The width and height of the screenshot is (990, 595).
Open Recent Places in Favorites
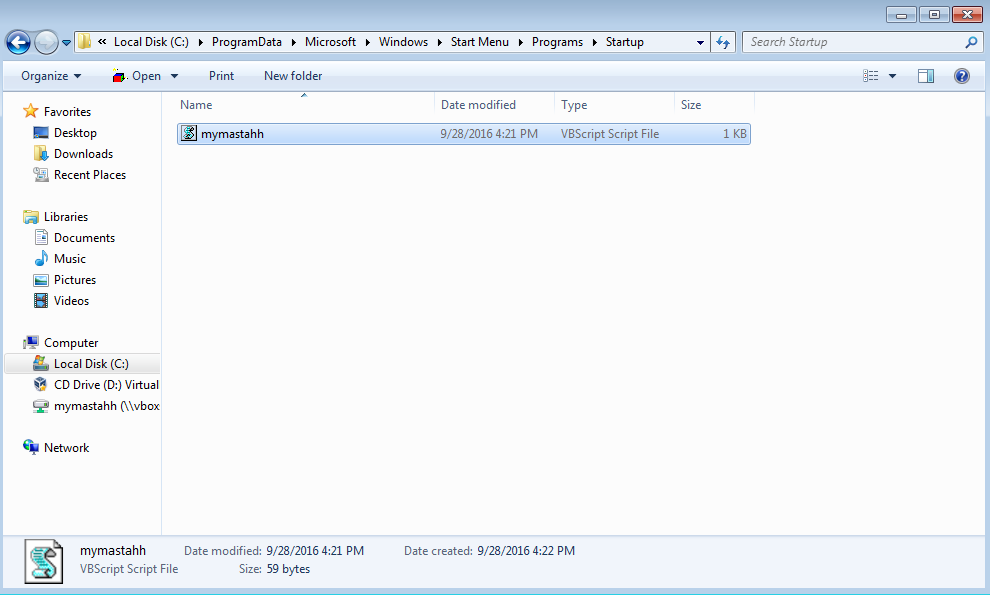90,175
